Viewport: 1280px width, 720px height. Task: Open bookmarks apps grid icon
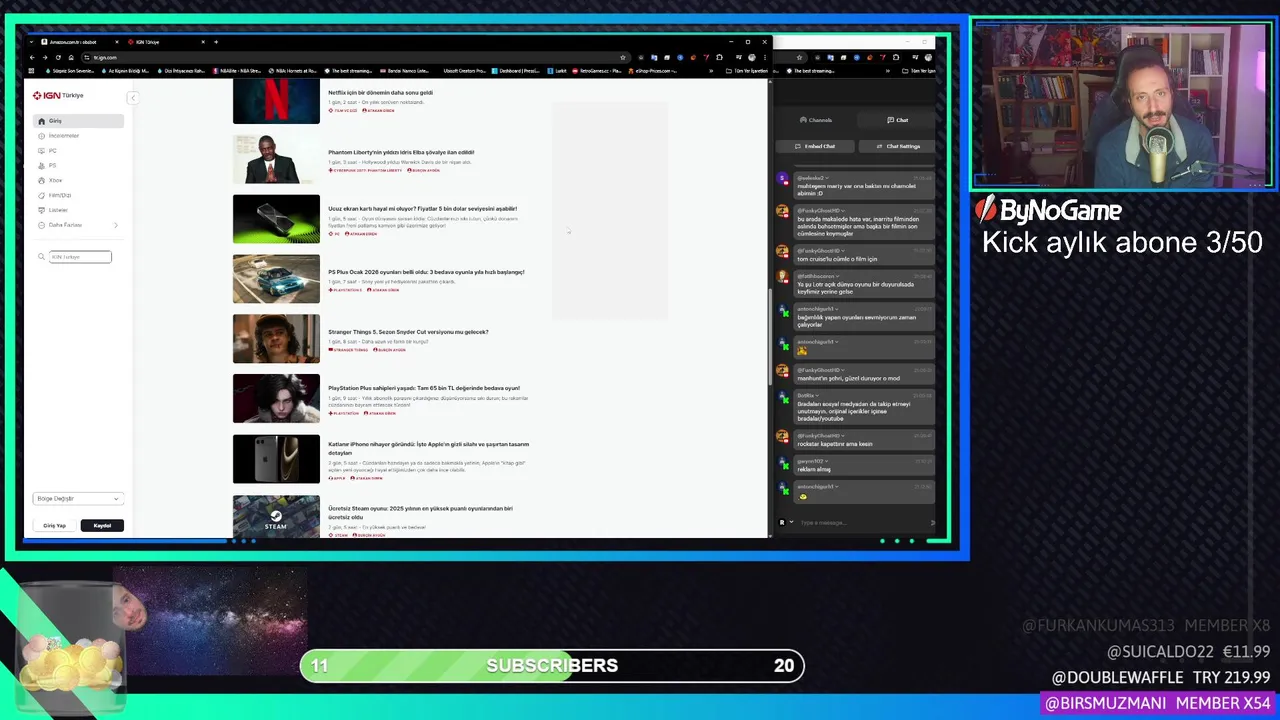click(x=32, y=71)
